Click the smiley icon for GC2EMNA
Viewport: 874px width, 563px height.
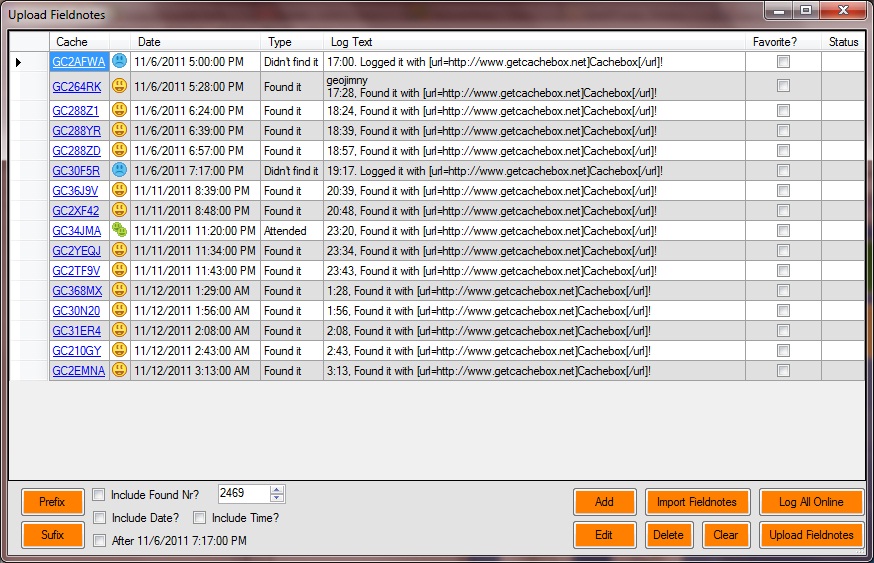[119, 370]
